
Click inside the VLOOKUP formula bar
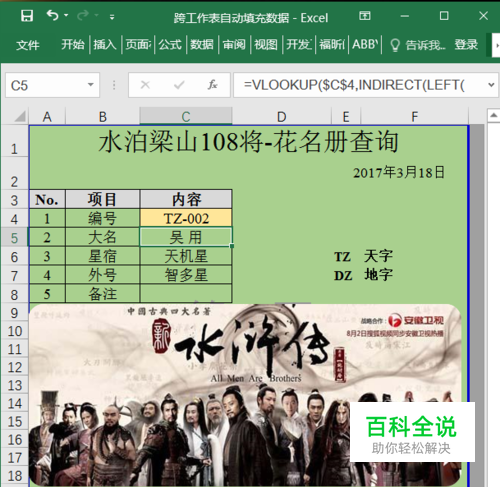[359, 85]
